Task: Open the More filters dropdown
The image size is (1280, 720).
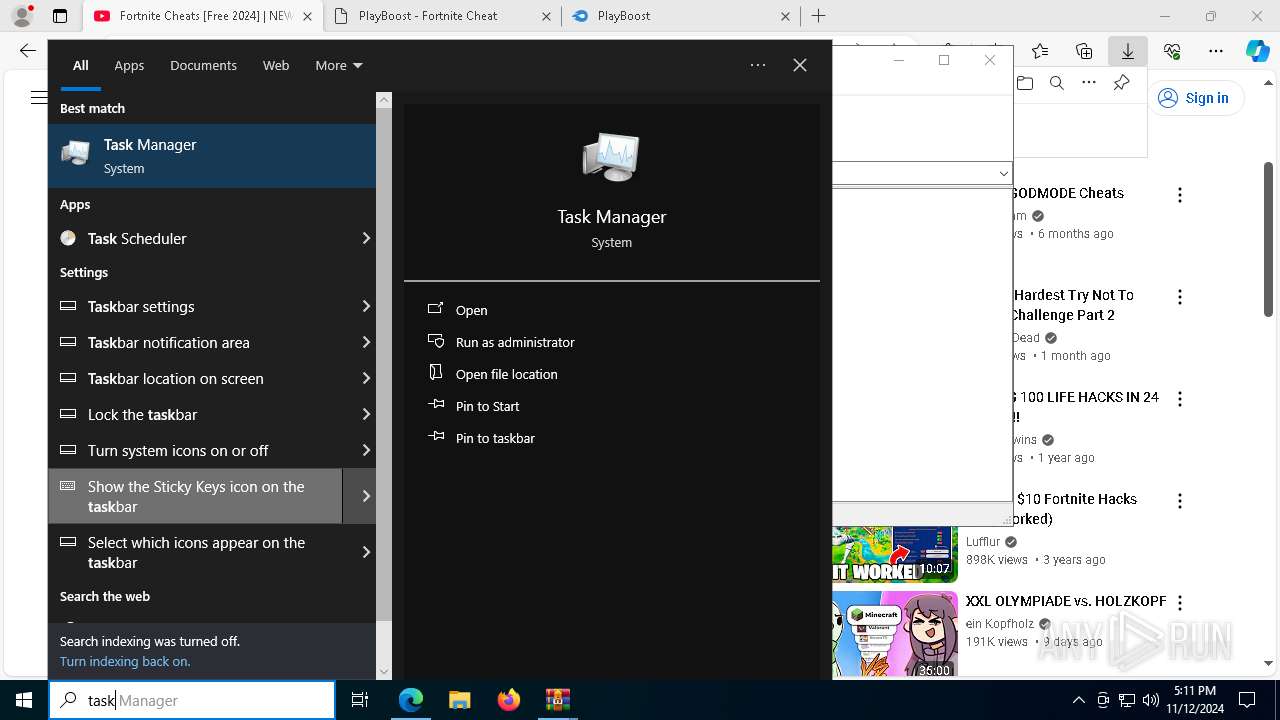Action: [x=339, y=65]
